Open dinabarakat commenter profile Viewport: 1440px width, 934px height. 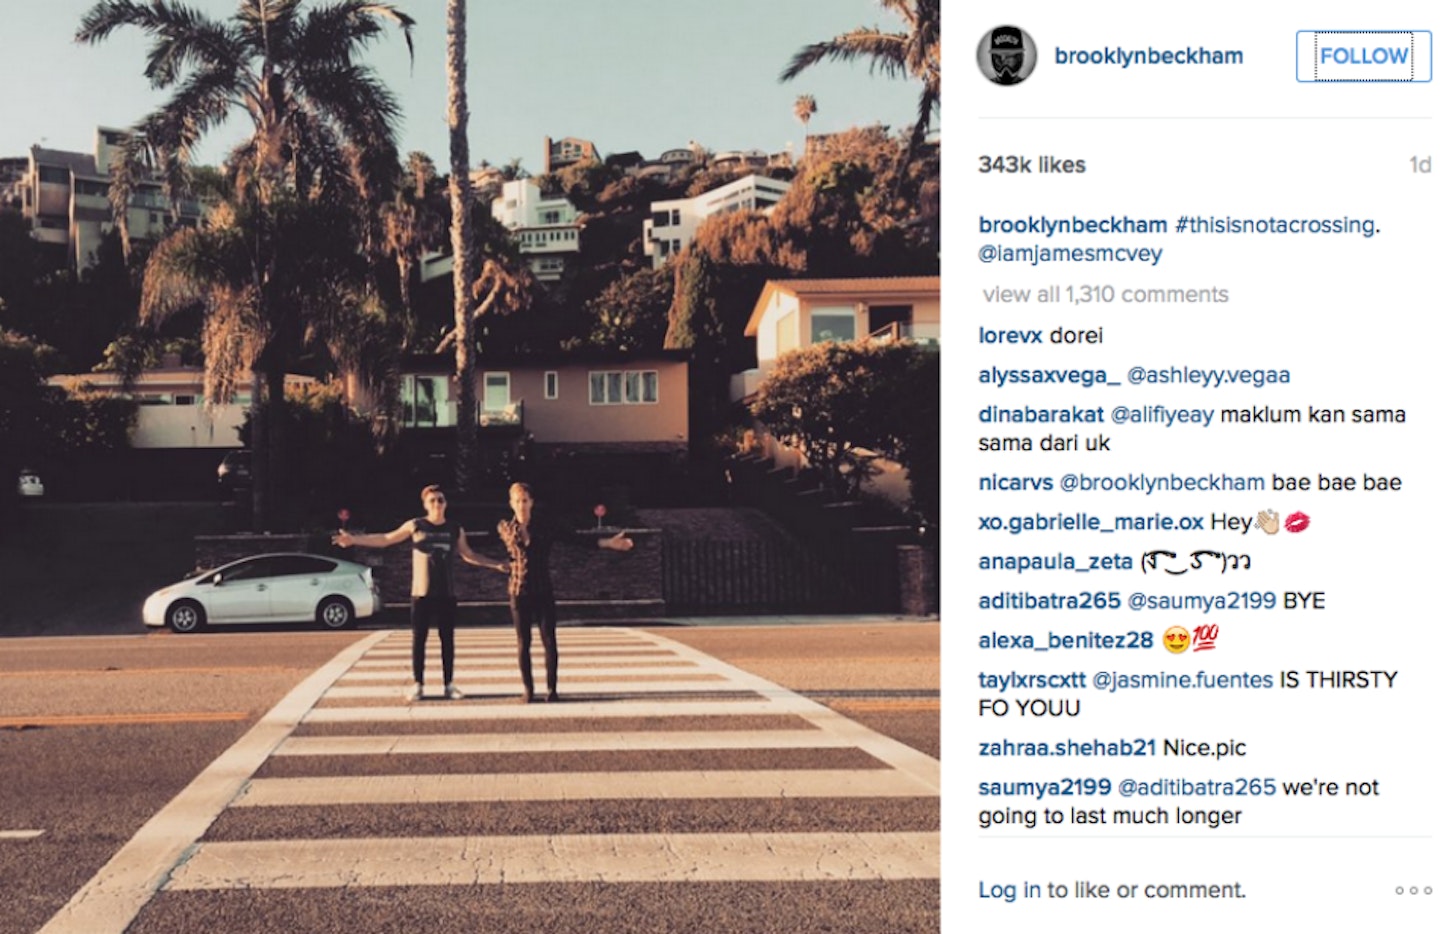pos(1041,414)
